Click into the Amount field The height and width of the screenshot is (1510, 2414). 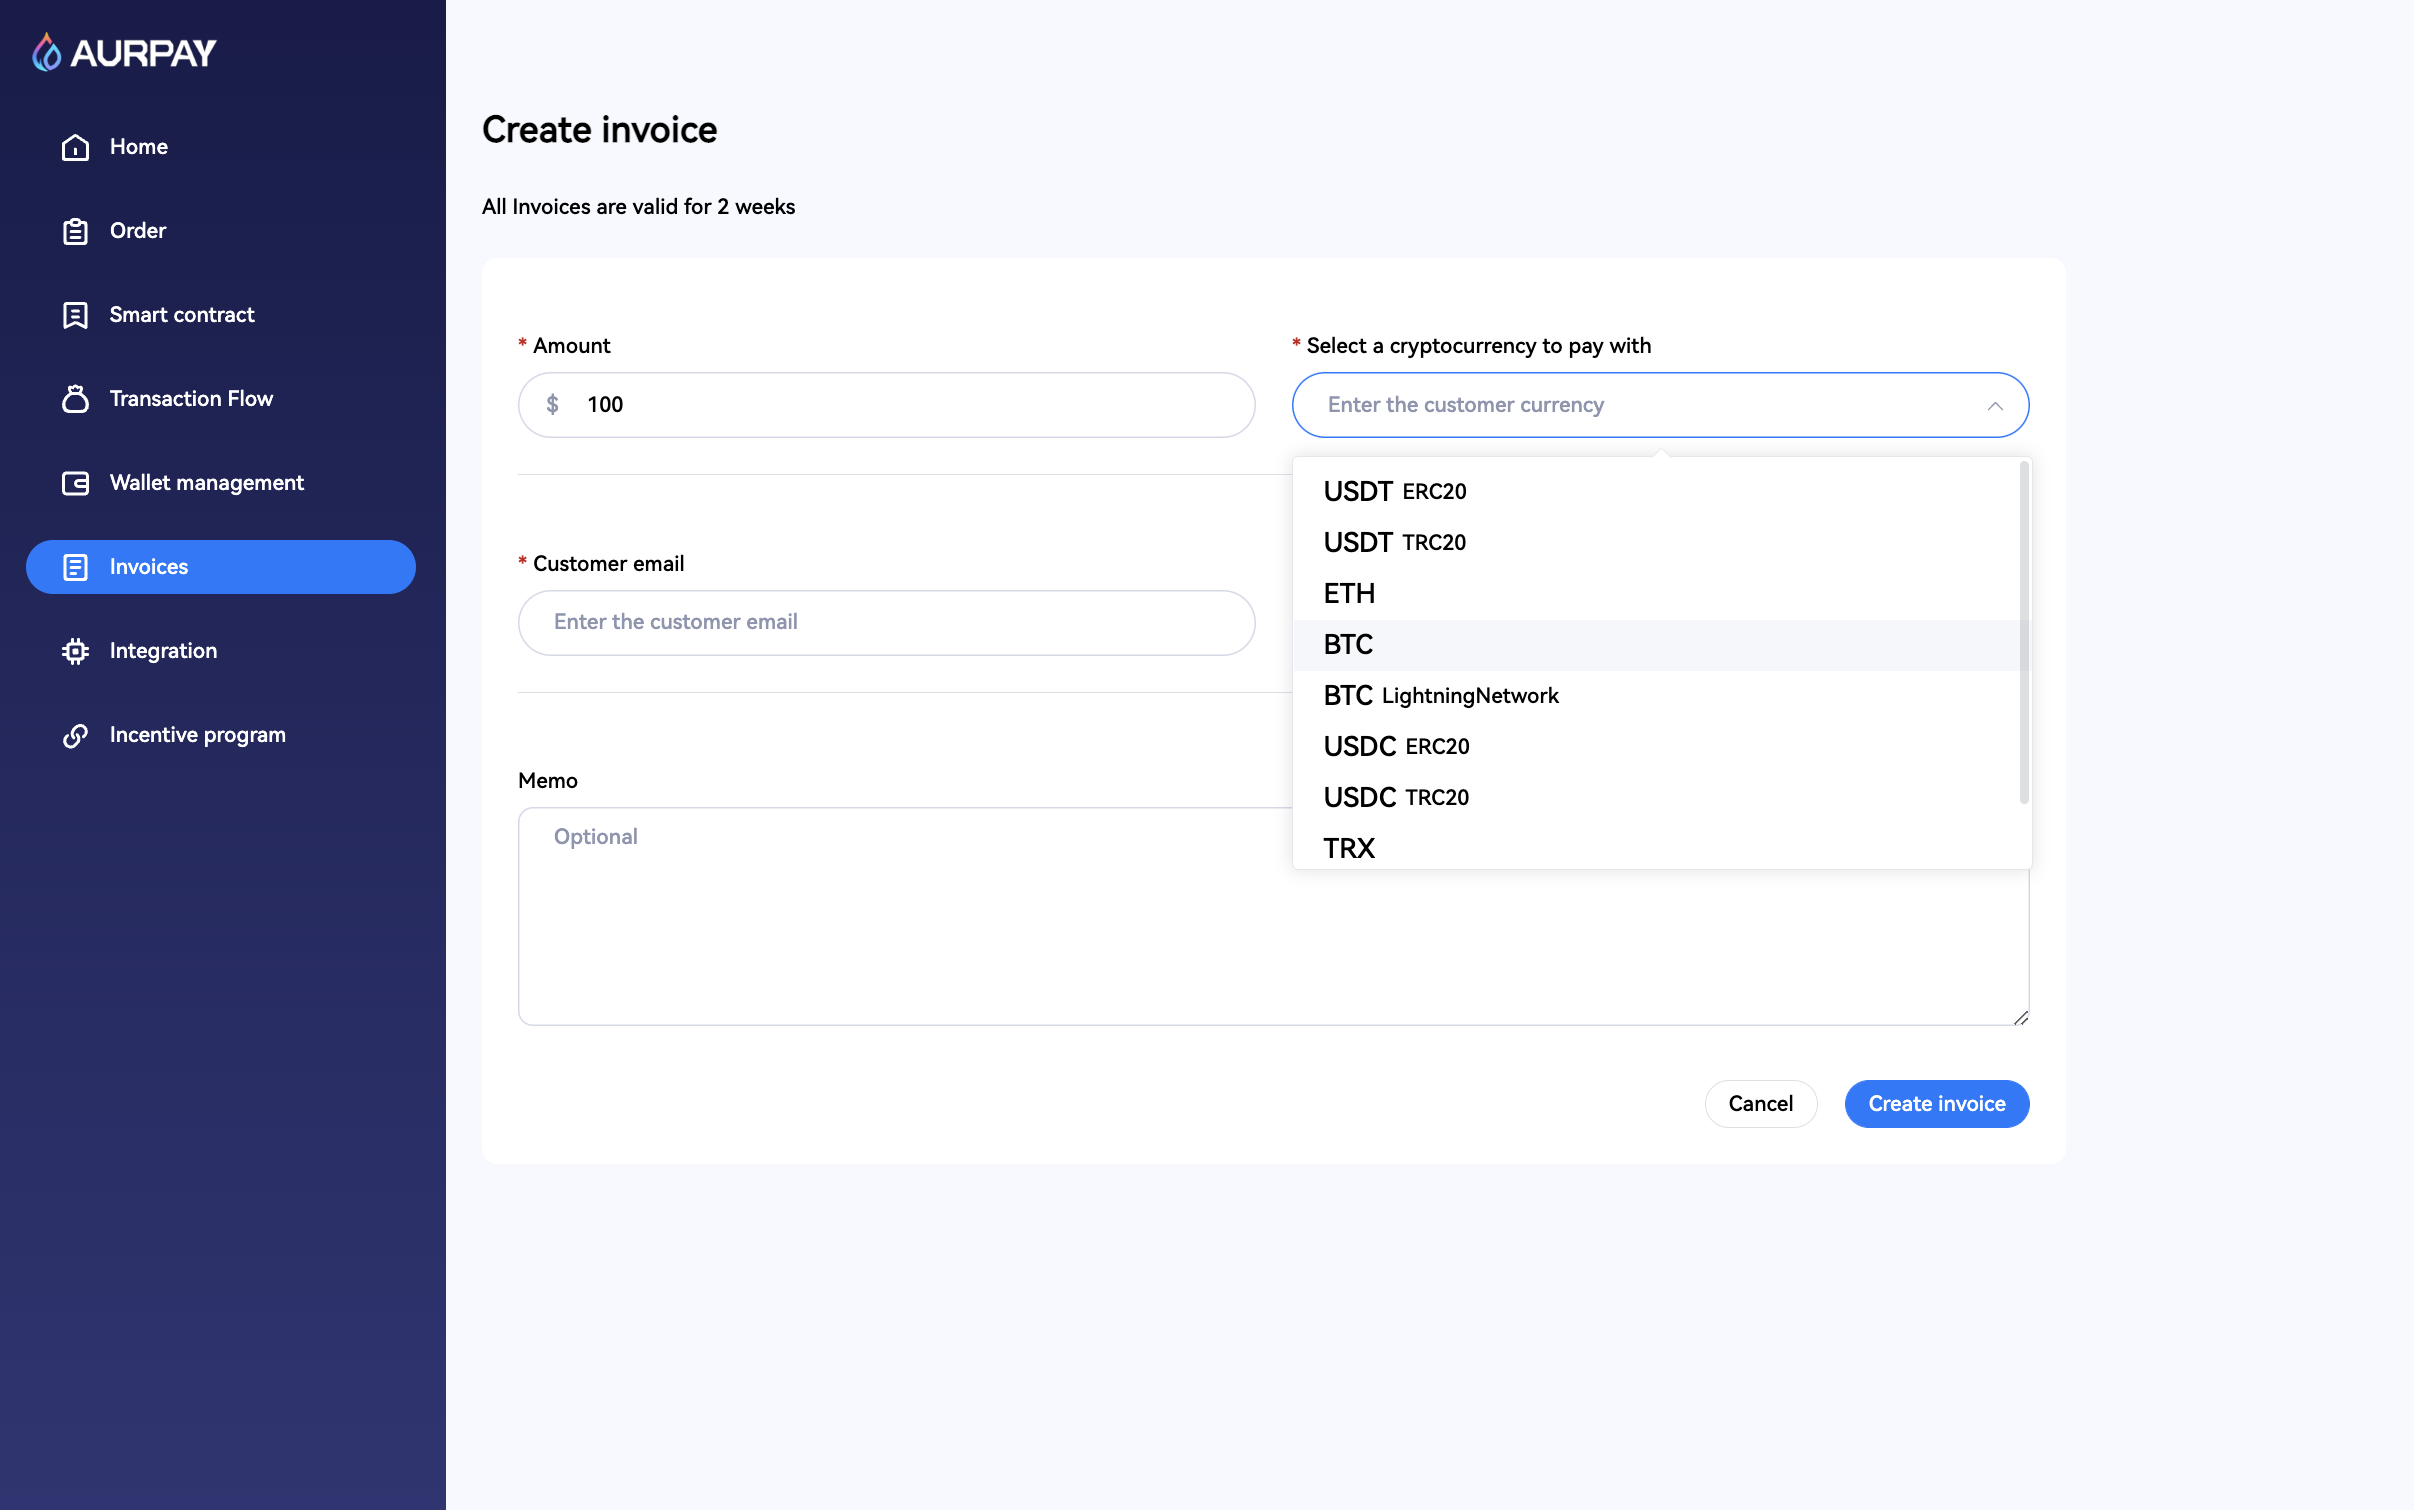[900, 405]
